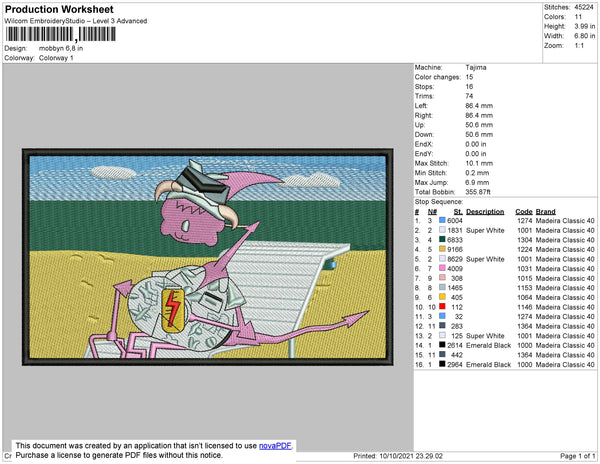Click the 'St.' column header

[x=458, y=212]
